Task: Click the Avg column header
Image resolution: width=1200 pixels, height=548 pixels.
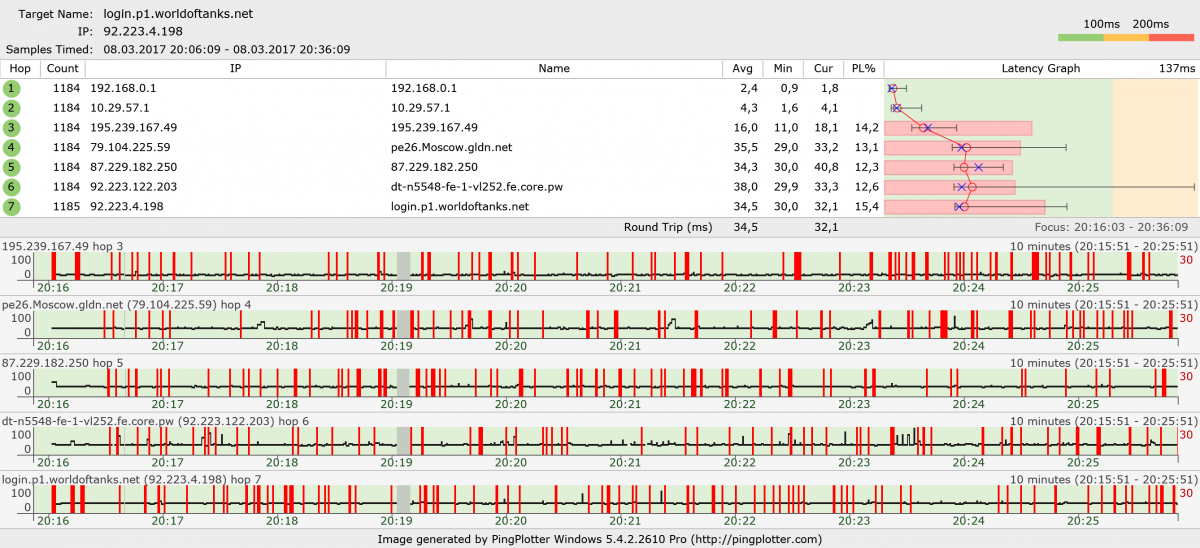Action: [x=742, y=69]
